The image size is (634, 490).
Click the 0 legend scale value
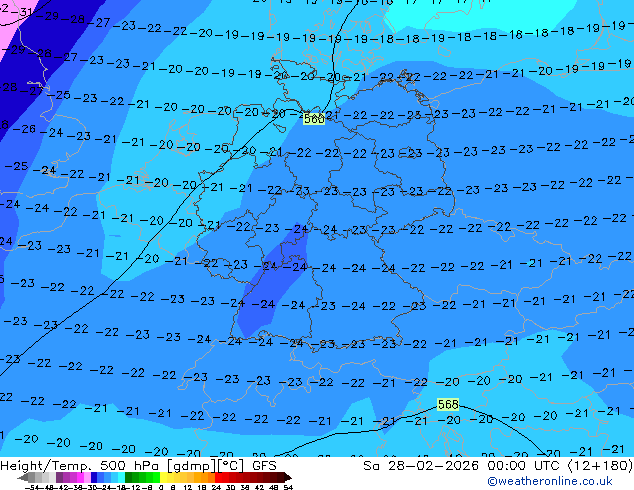161,487
